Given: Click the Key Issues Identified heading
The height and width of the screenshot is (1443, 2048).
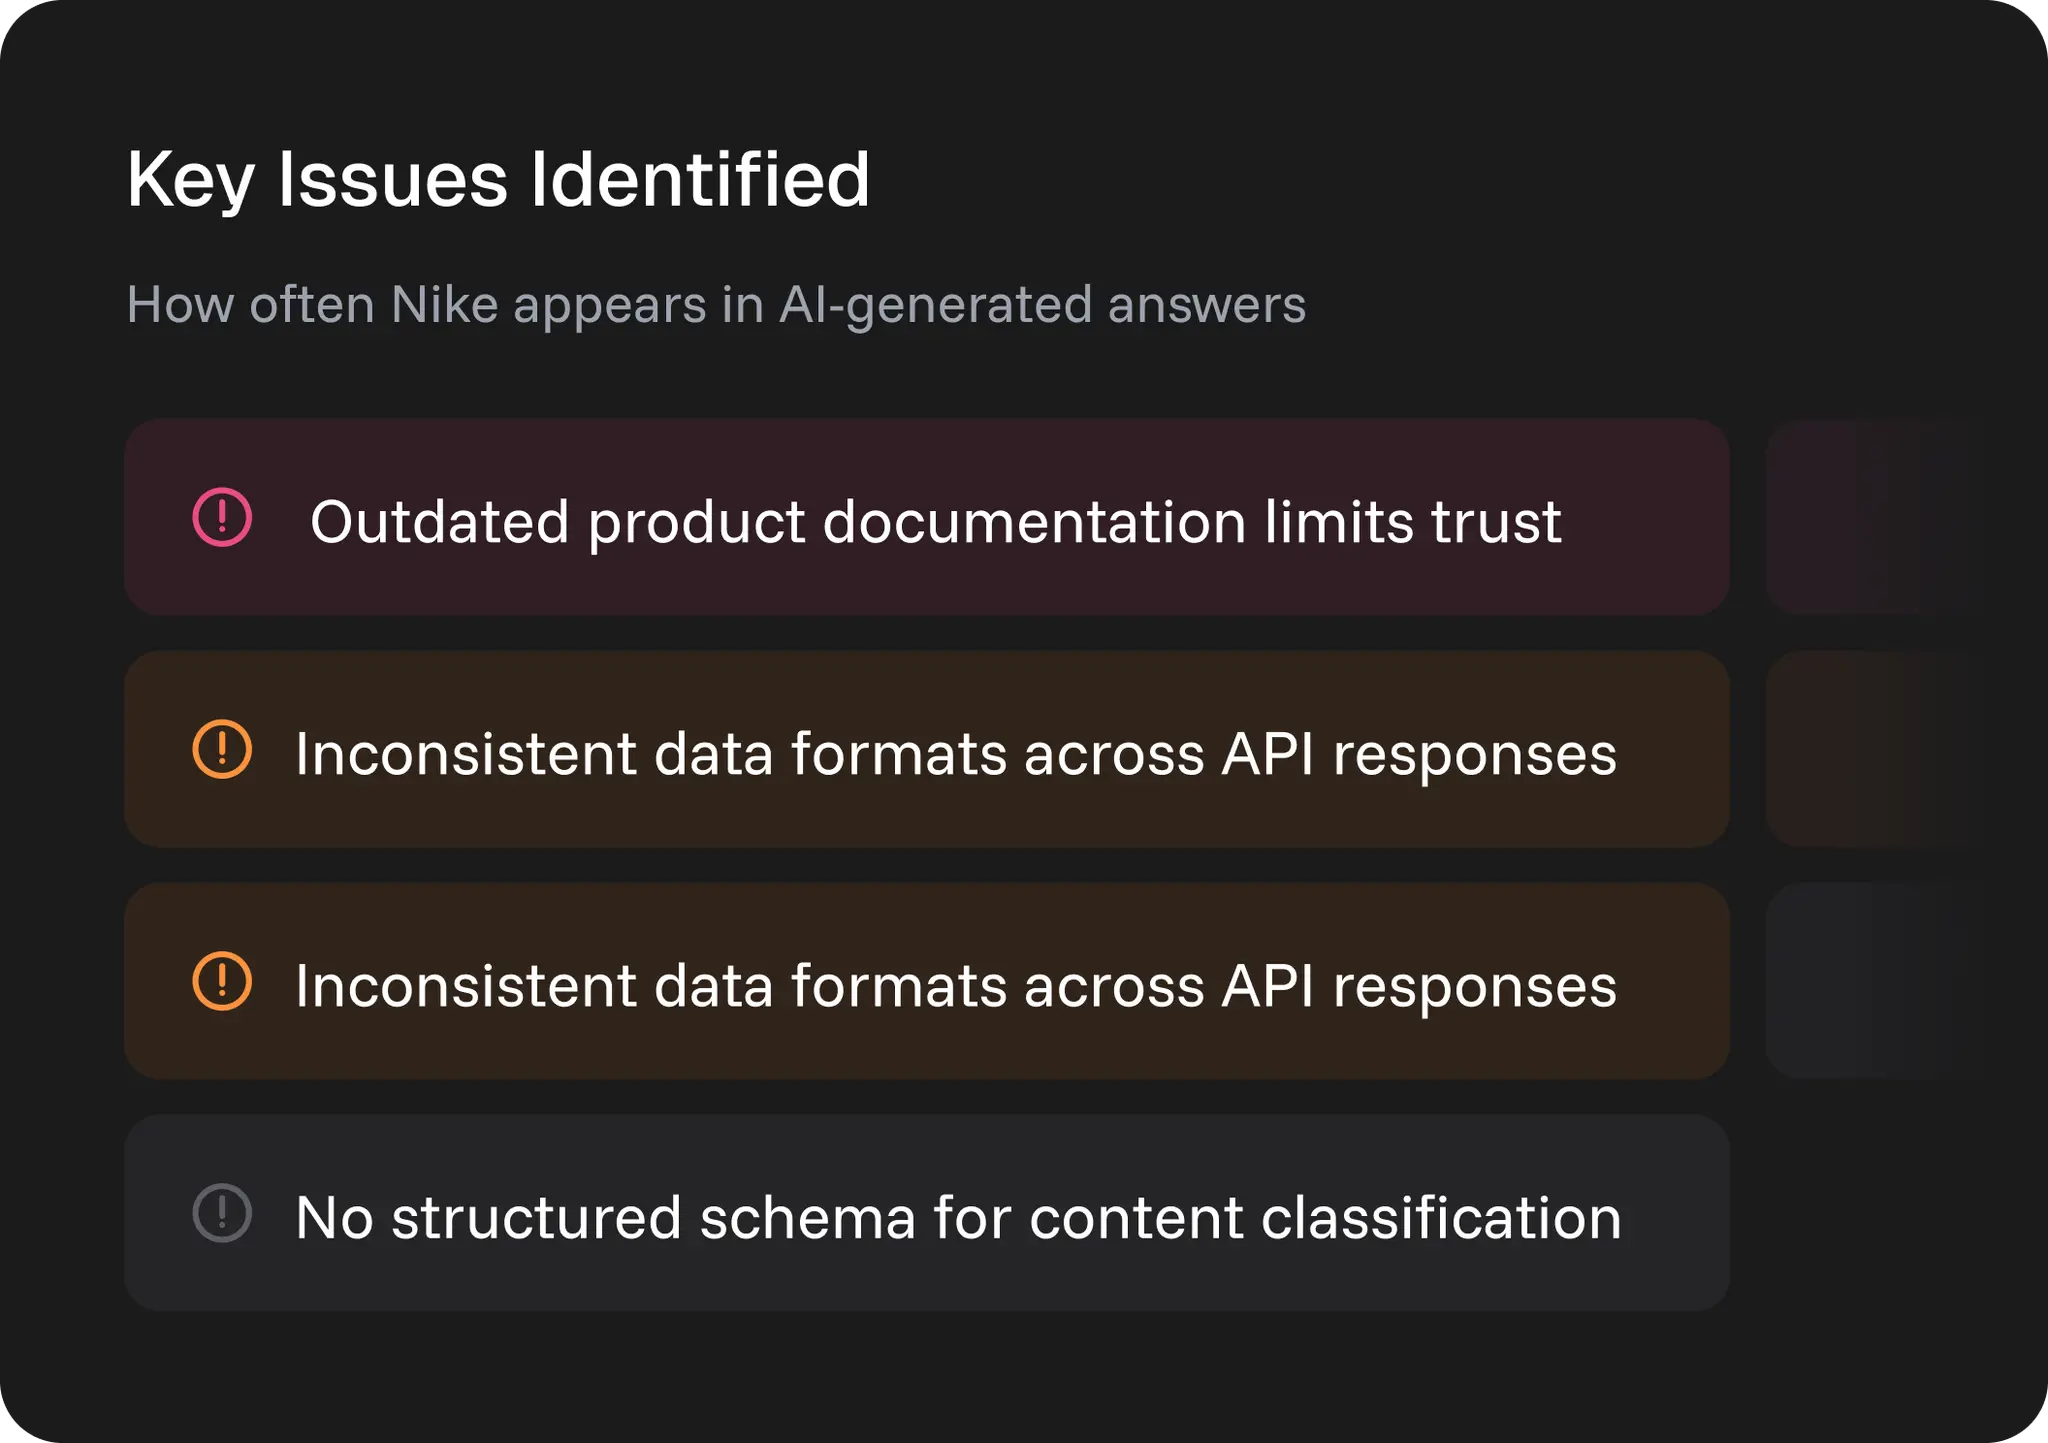Looking at the screenshot, I should (498, 180).
